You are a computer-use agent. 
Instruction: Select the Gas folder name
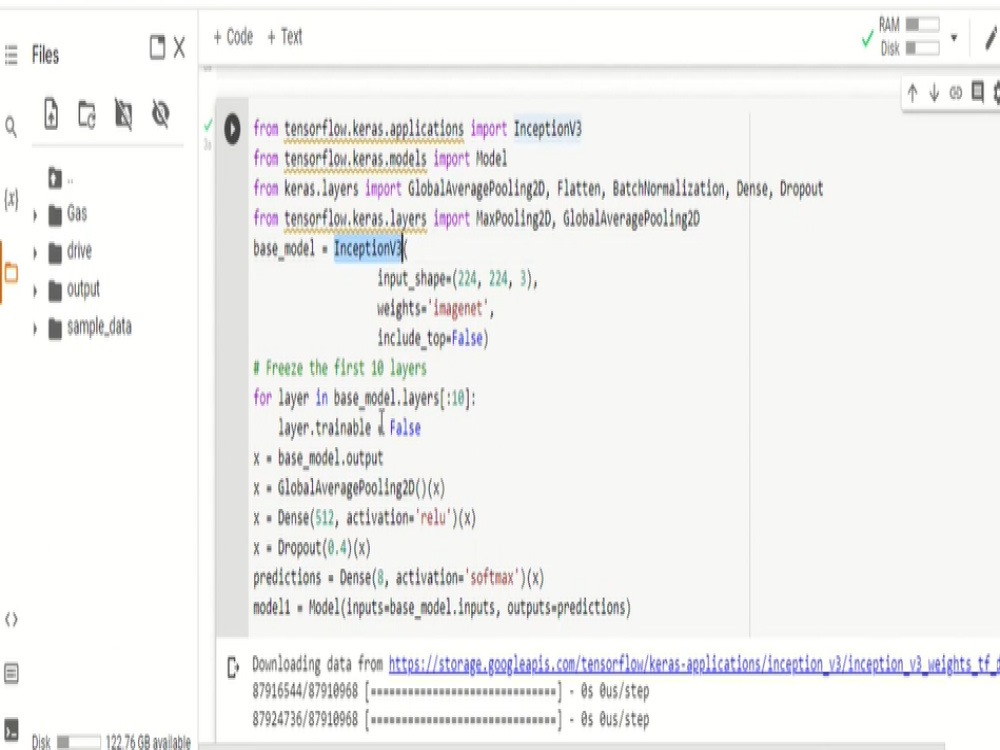(x=77, y=214)
